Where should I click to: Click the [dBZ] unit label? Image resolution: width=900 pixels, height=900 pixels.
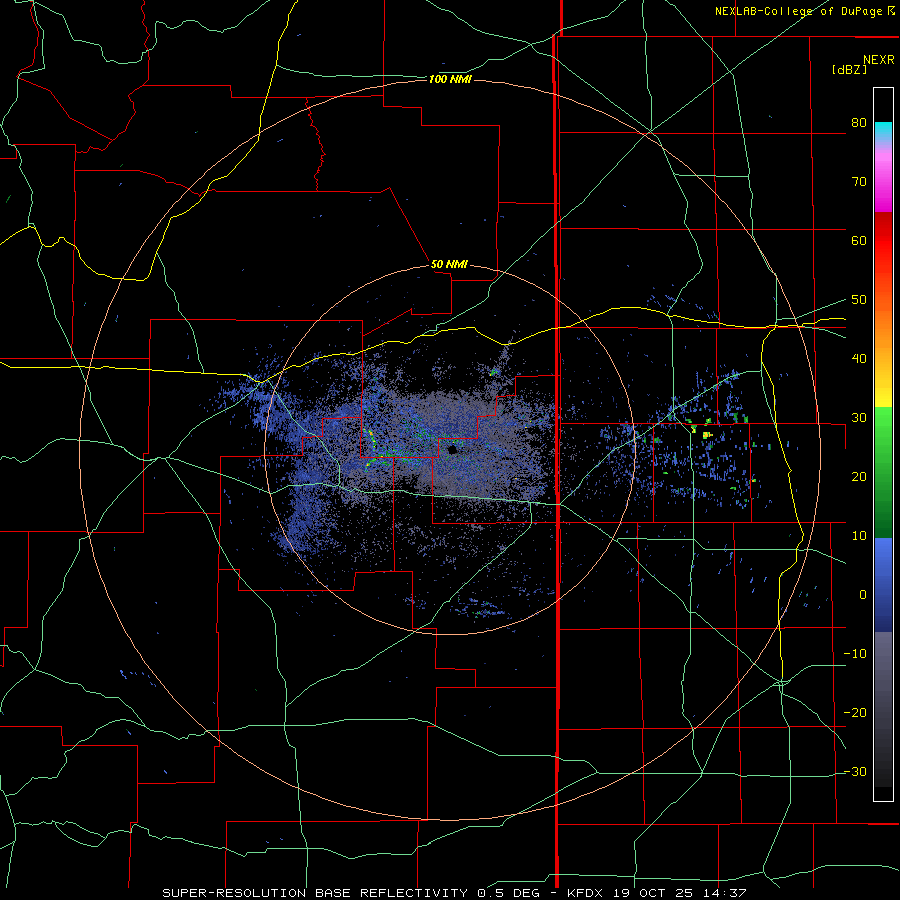(849, 69)
